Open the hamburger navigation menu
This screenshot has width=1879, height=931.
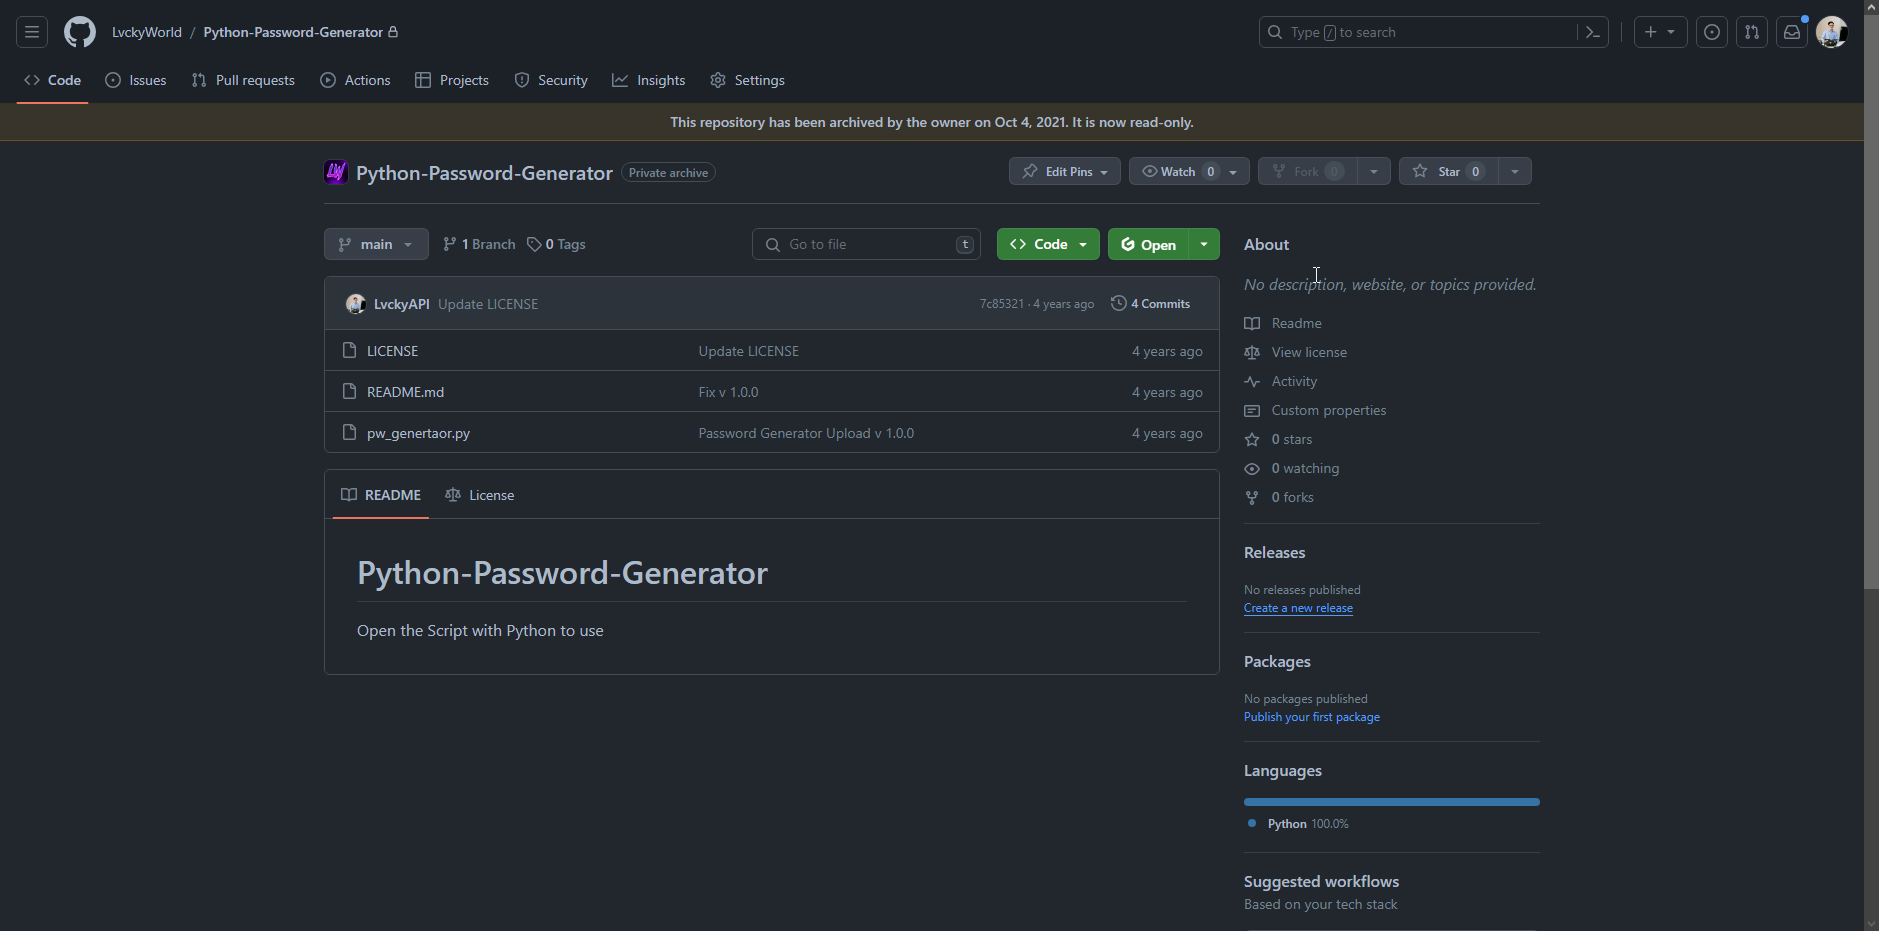pyautogui.click(x=32, y=32)
